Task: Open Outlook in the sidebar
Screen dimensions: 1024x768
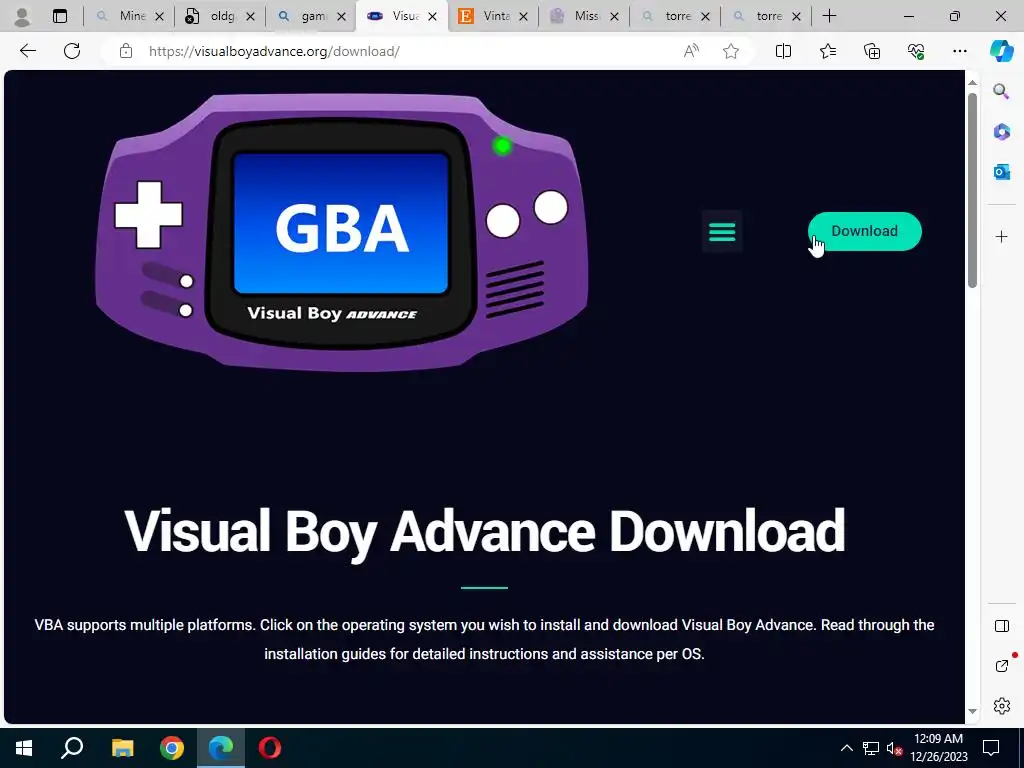Action: pos(1001,172)
